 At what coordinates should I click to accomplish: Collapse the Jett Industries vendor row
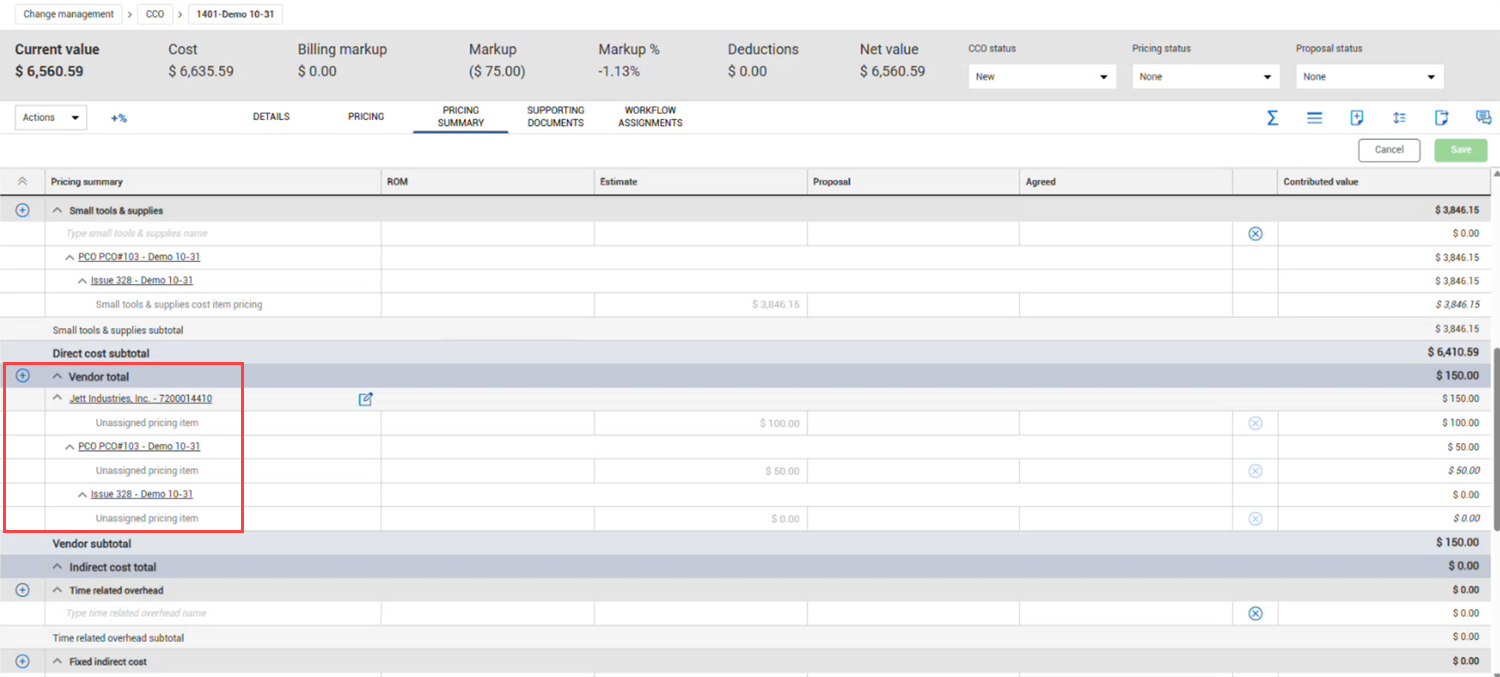pos(57,398)
